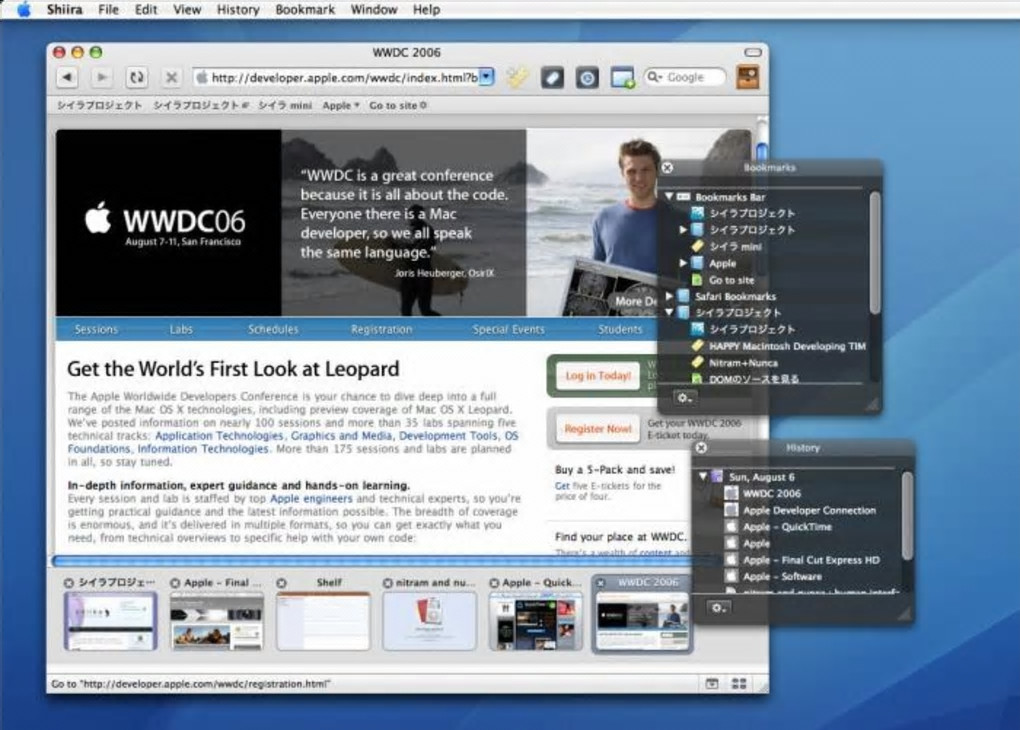The height and width of the screenshot is (730, 1020).
Task: Close the History floating panel
Action: pyautogui.click(x=701, y=448)
